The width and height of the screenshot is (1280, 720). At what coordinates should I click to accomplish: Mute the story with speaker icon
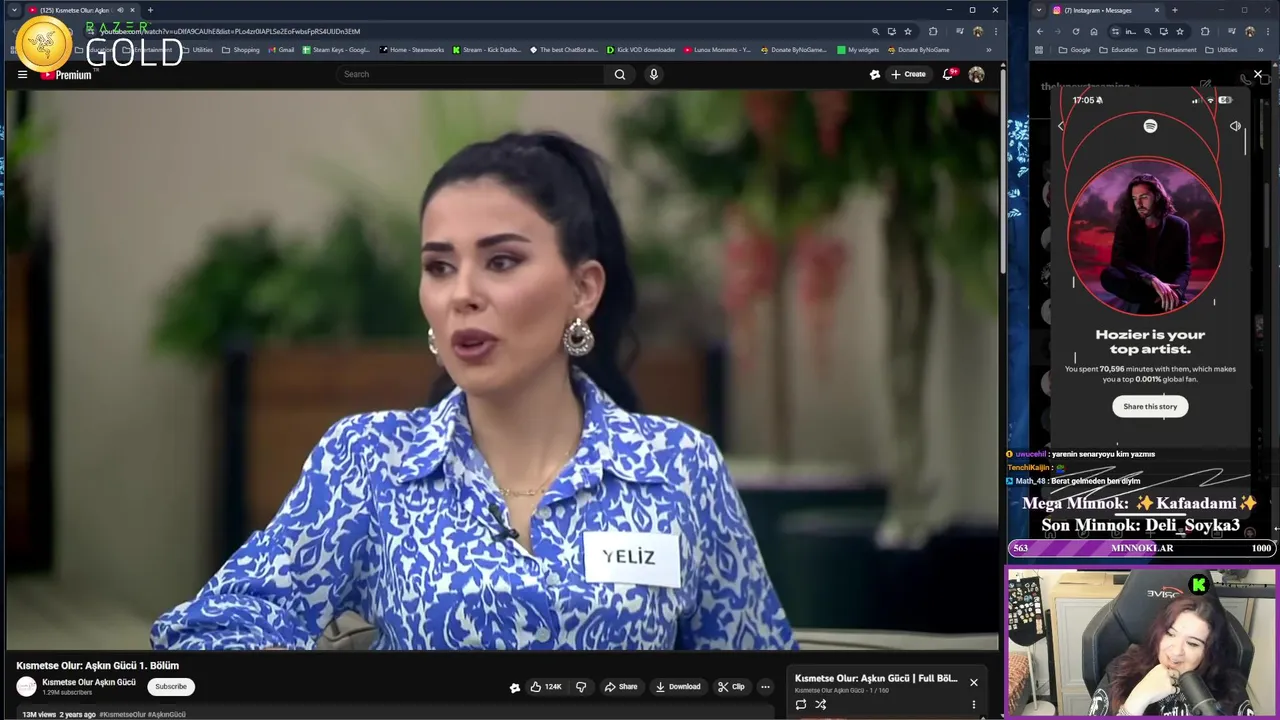(1235, 126)
